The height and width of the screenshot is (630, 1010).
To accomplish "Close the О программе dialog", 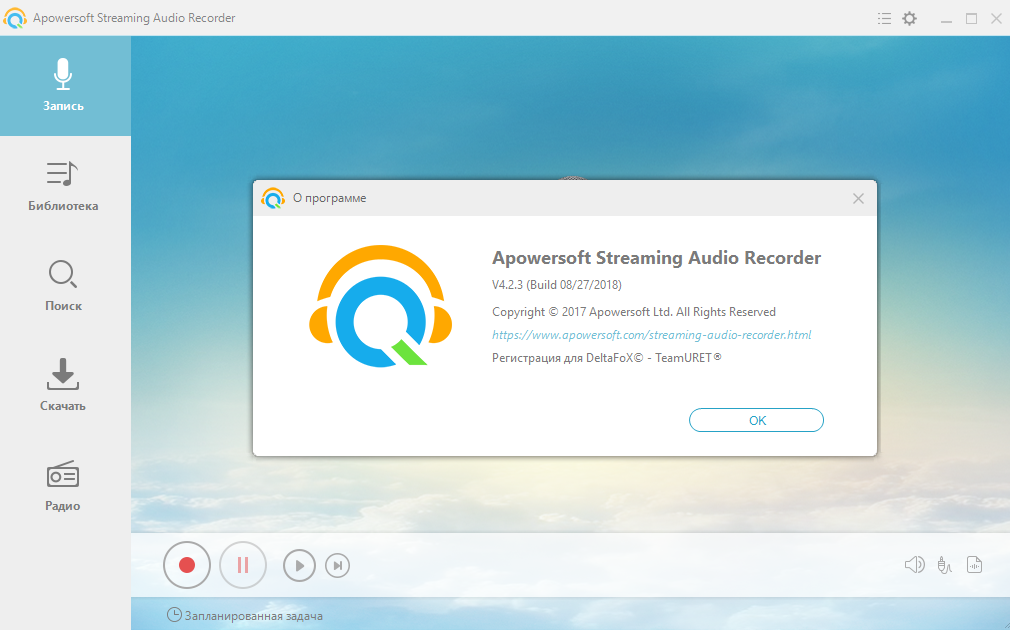I will pos(858,198).
